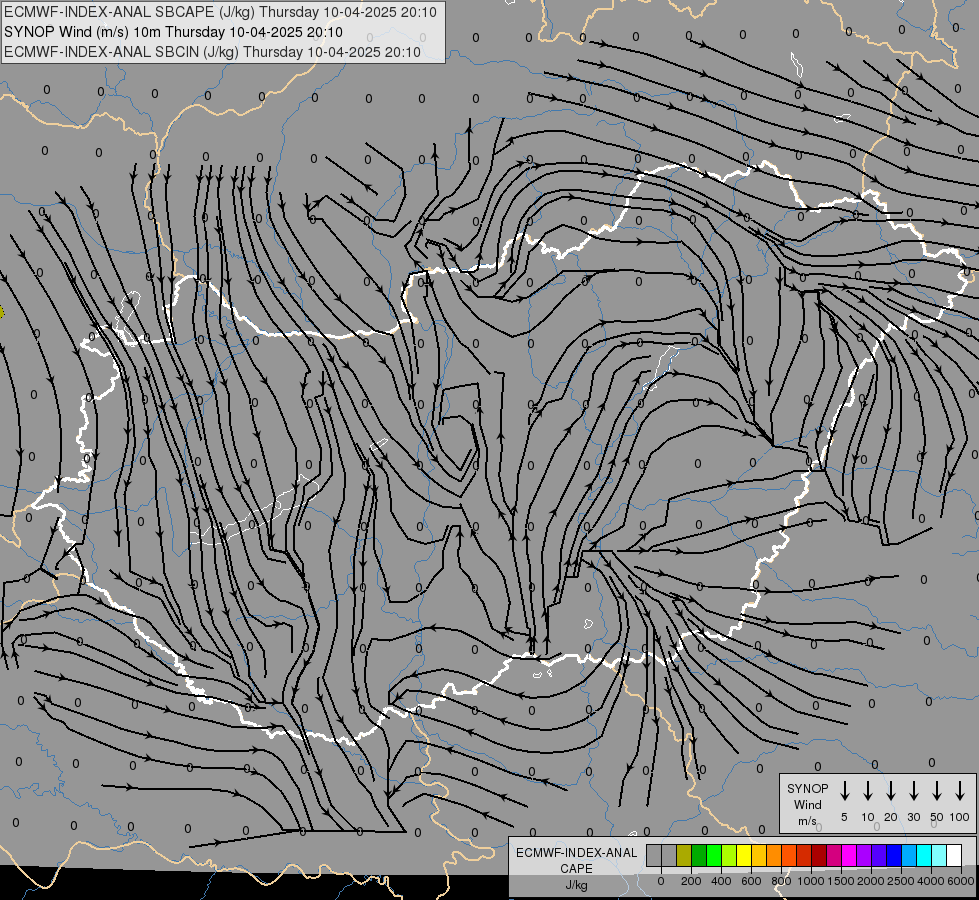Click the 'ECMWF-INDEX-ANAL' legend title

(x=576, y=853)
